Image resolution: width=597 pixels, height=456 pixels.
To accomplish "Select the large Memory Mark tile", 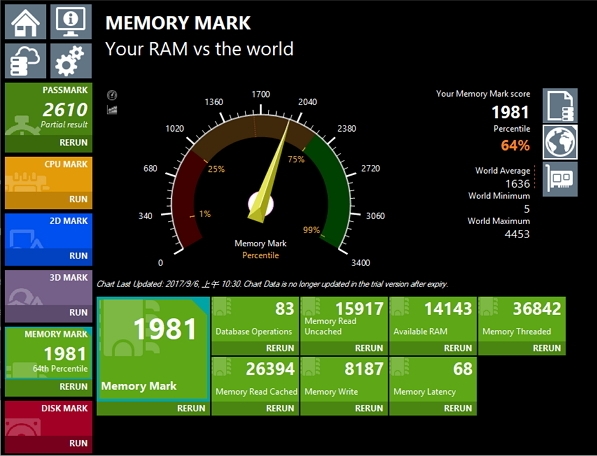I will (153, 349).
